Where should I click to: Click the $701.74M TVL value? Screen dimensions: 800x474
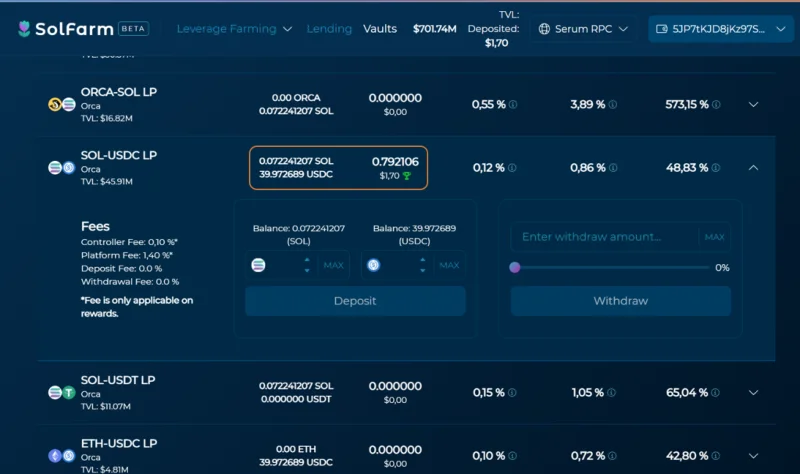click(x=435, y=29)
